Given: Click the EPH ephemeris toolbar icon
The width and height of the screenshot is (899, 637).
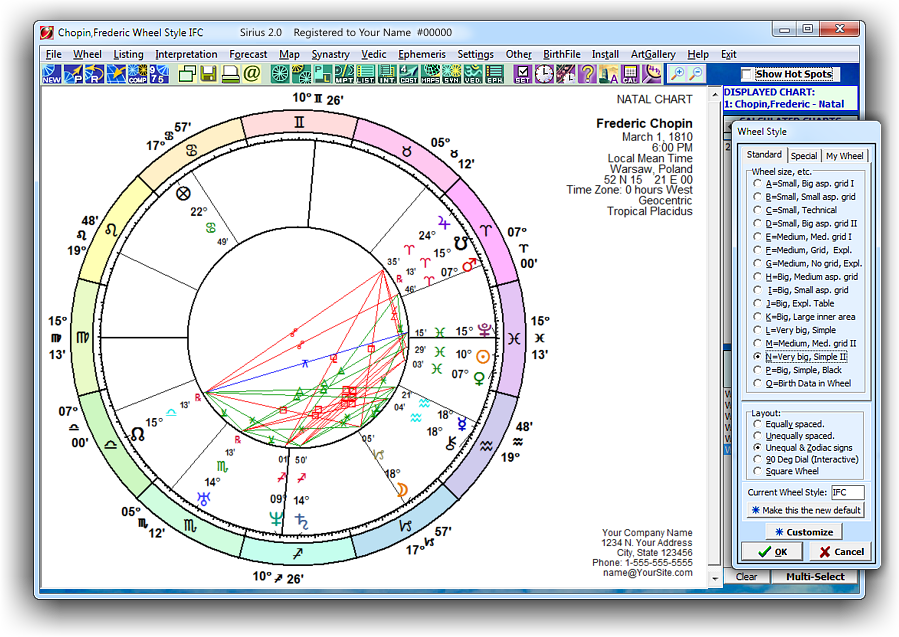Looking at the screenshot, I should (494, 74).
